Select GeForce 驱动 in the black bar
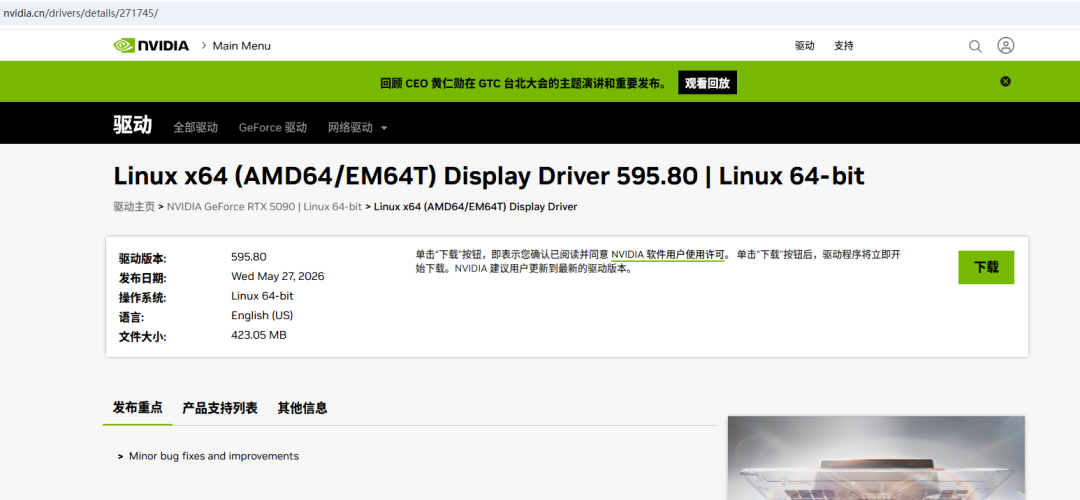The image size is (1080, 500). tap(273, 127)
